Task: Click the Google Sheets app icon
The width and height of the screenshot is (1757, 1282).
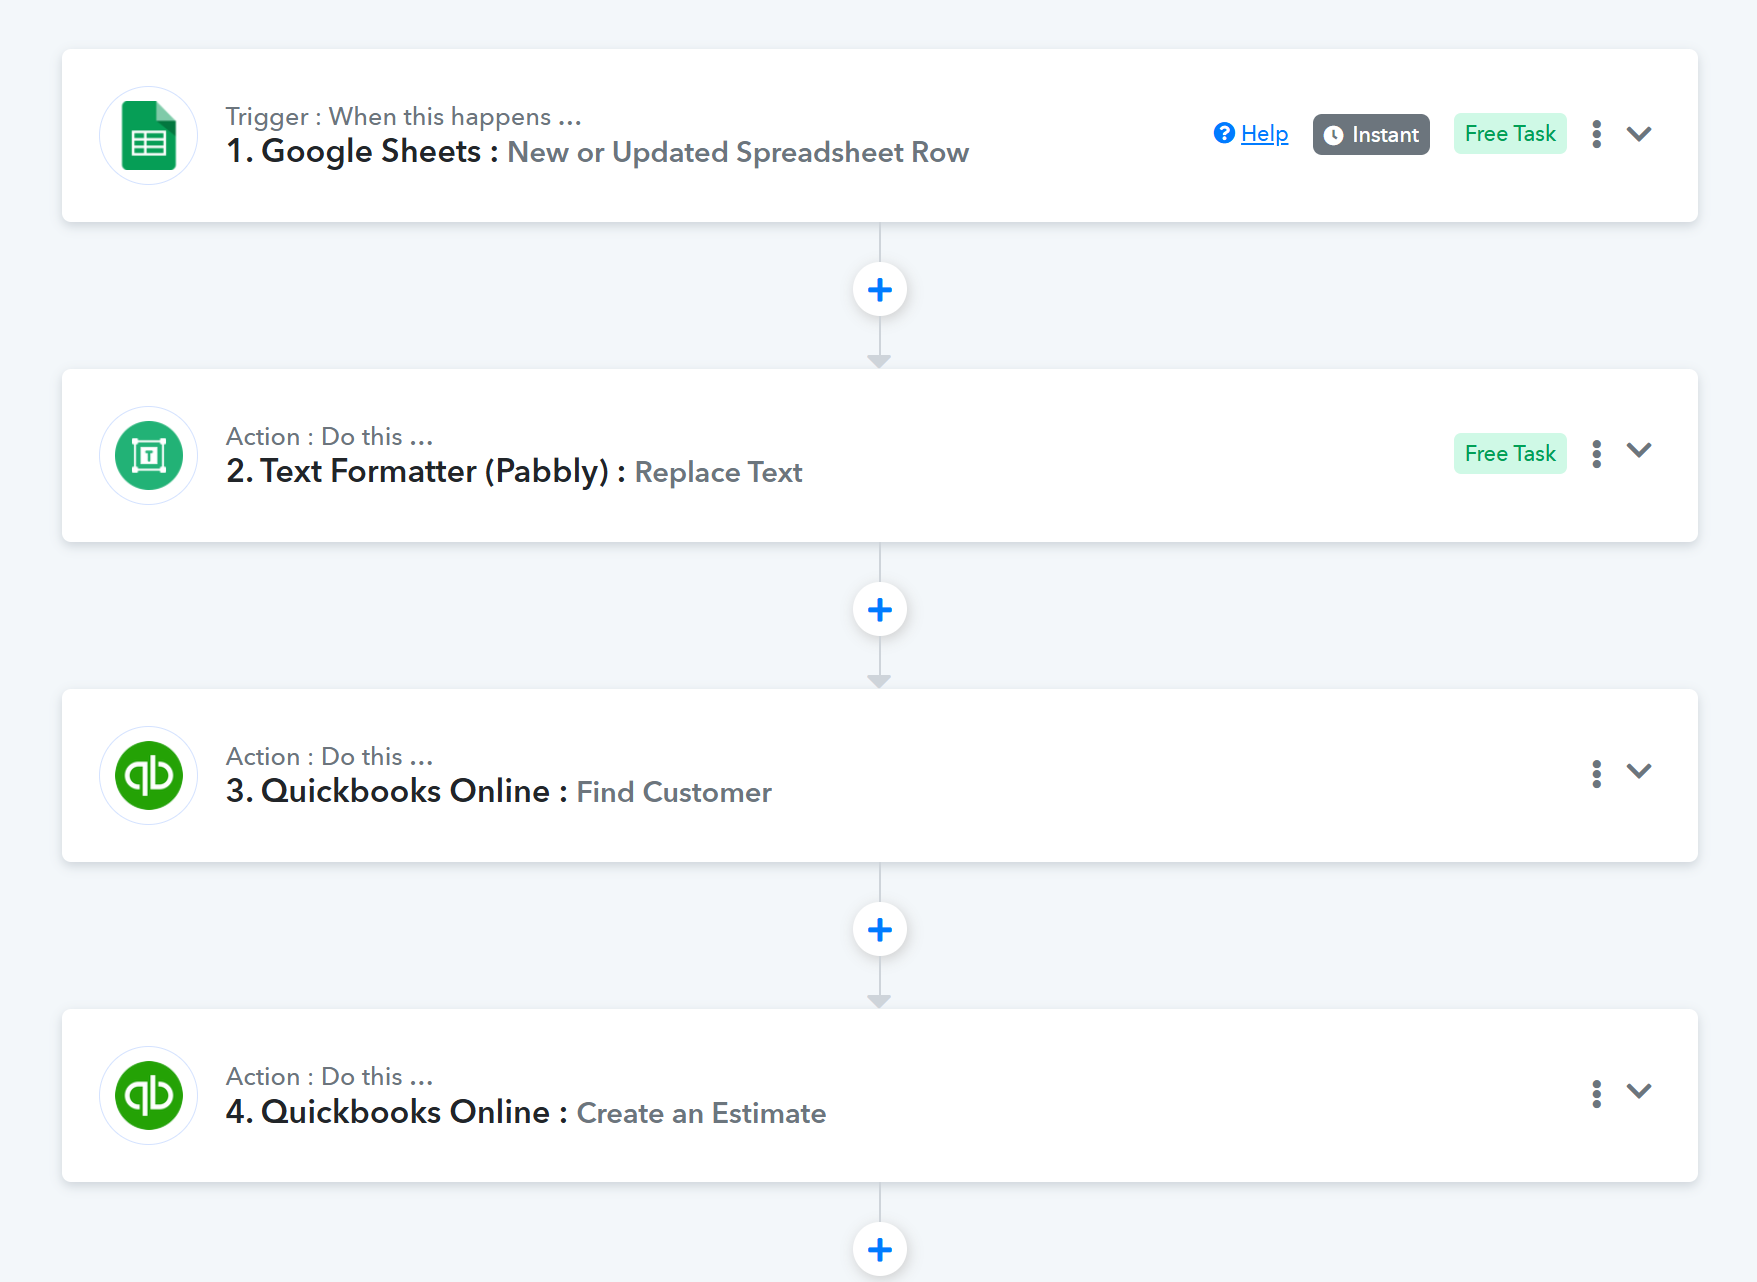Action: coord(149,136)
